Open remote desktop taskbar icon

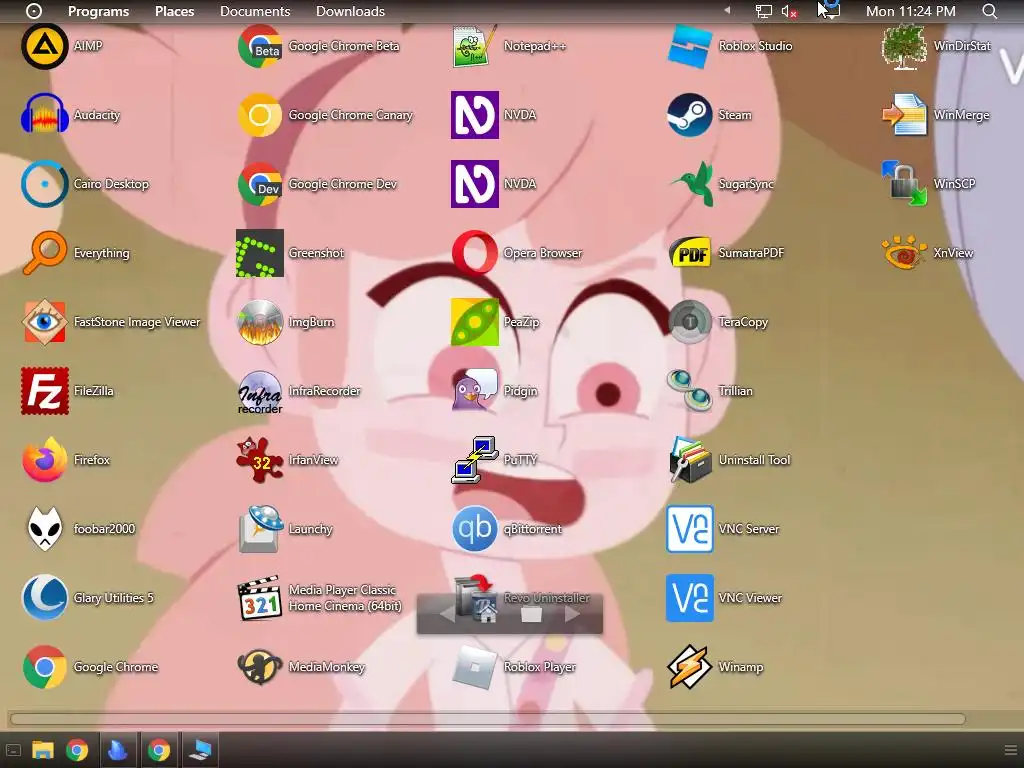[x=200, y=750]
